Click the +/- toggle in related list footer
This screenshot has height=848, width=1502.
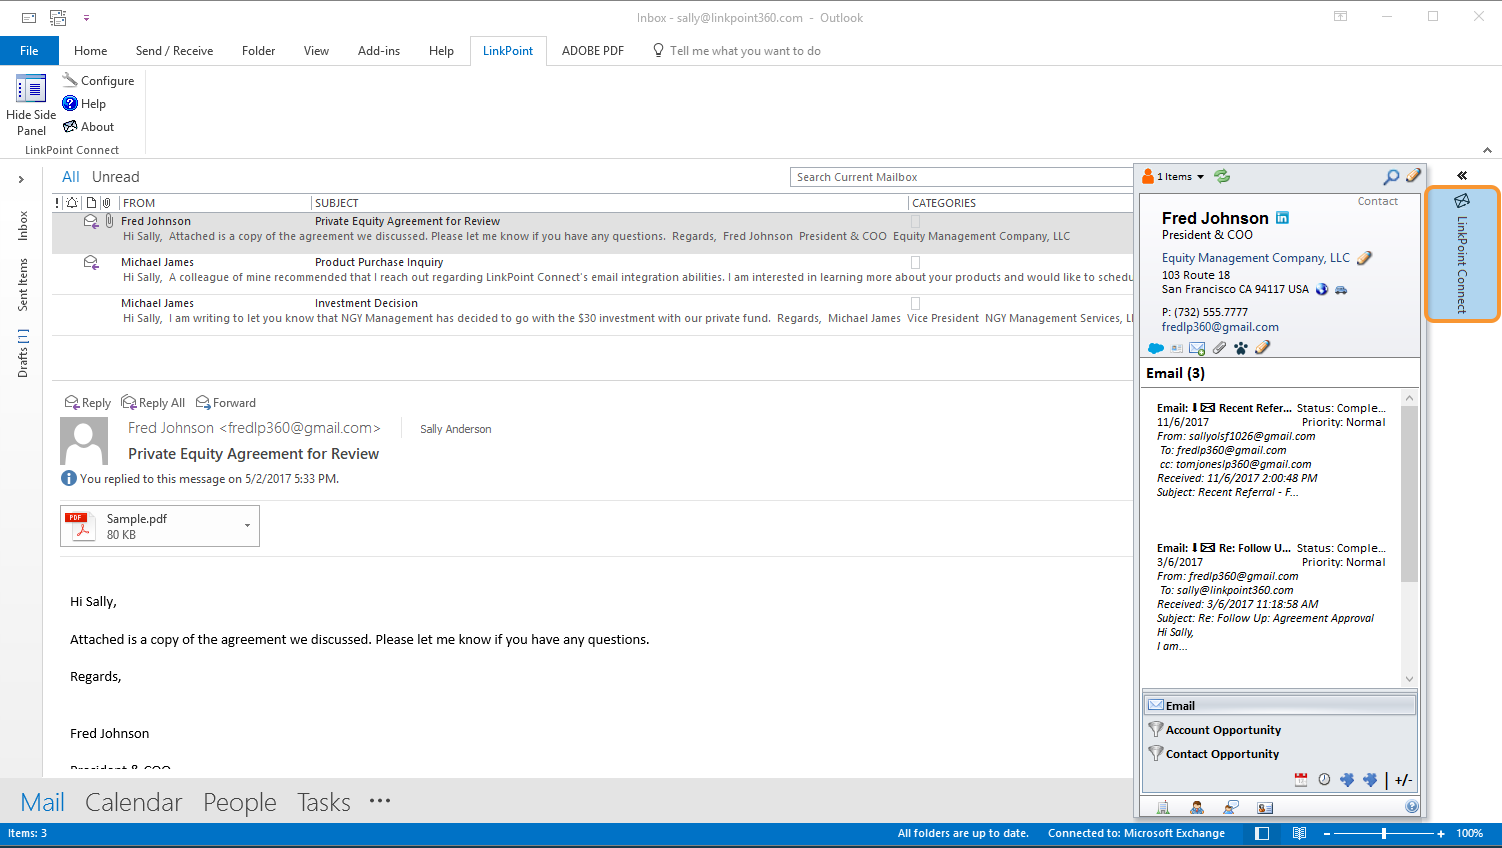(x=1403, y=780)
